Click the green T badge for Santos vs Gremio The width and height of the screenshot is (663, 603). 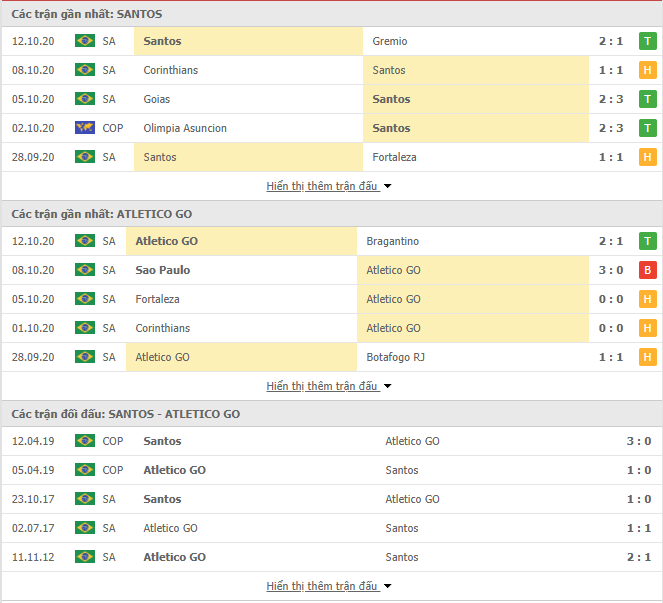647,41
